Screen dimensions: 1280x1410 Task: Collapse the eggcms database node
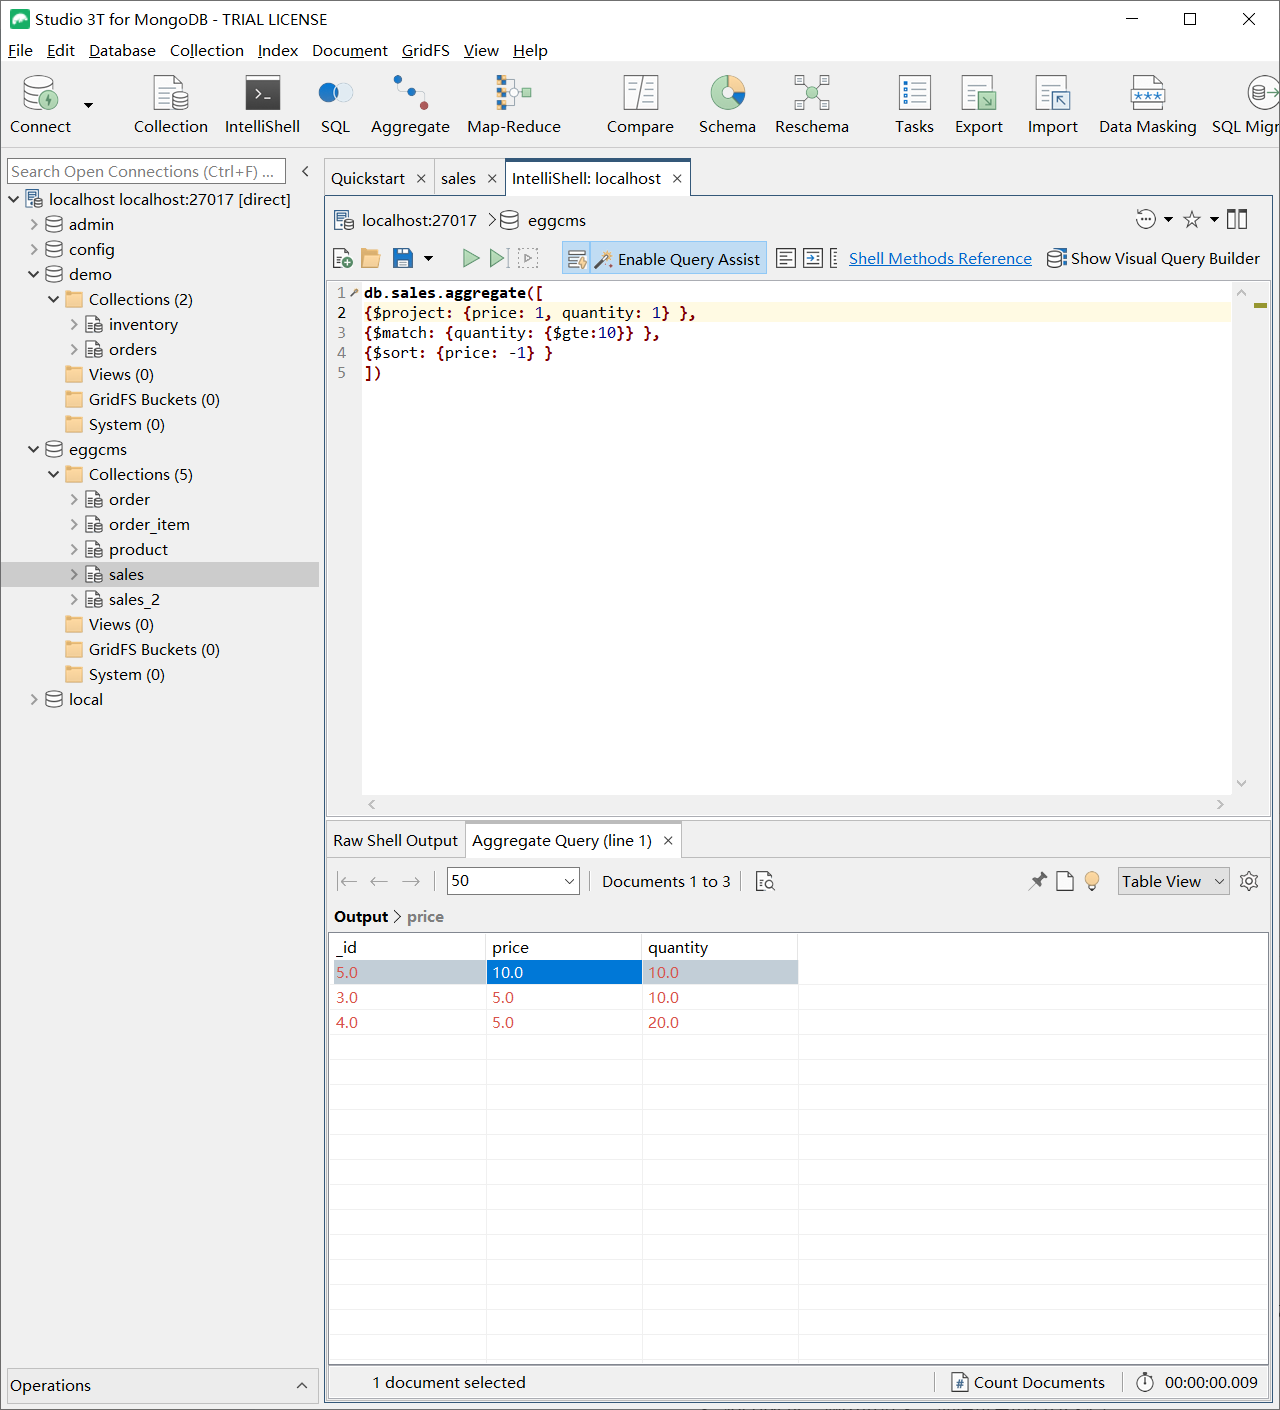pos(34,450)
